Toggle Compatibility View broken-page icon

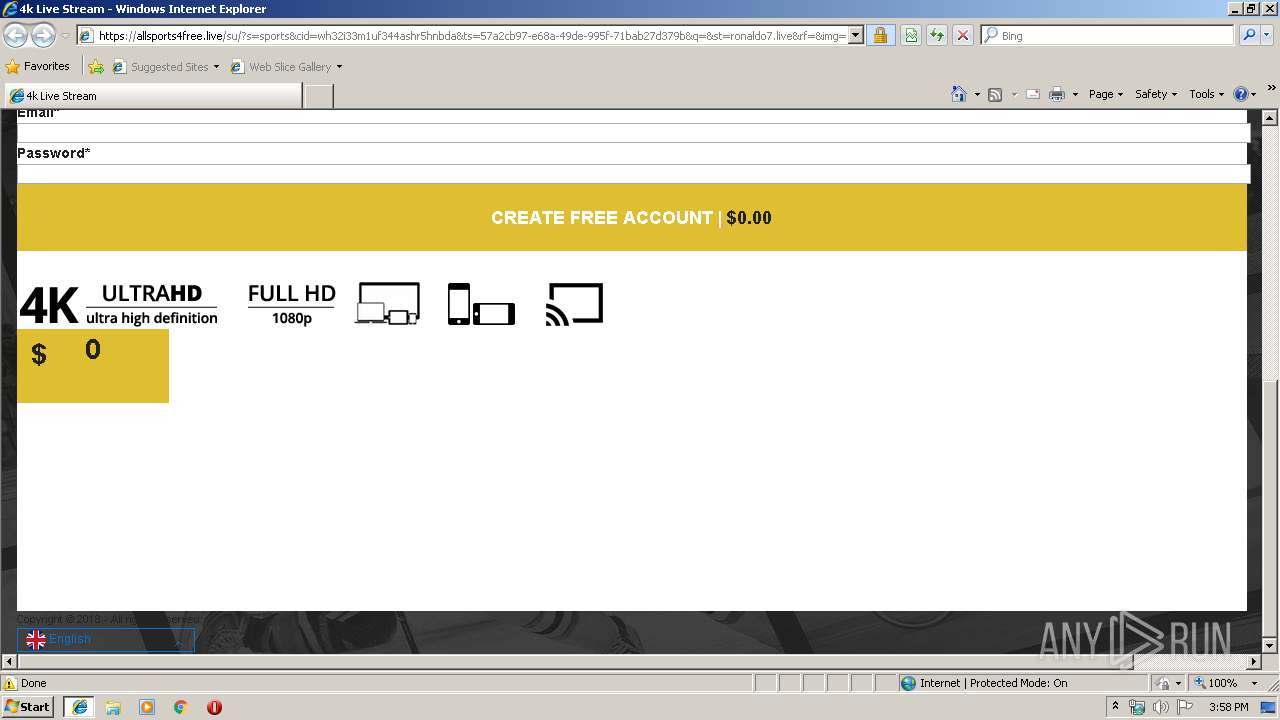[911, 36]
